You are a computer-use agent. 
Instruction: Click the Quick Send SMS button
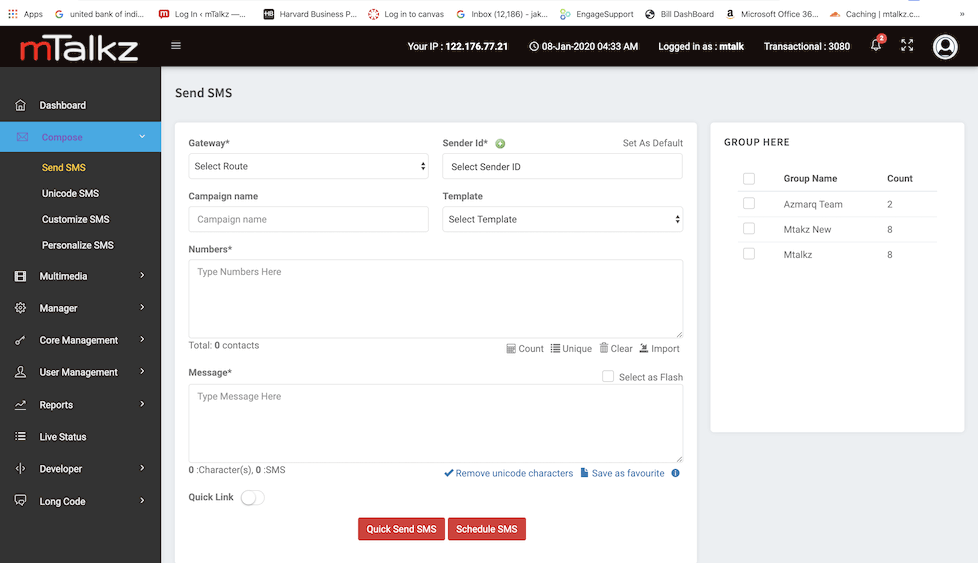(401, 529)
